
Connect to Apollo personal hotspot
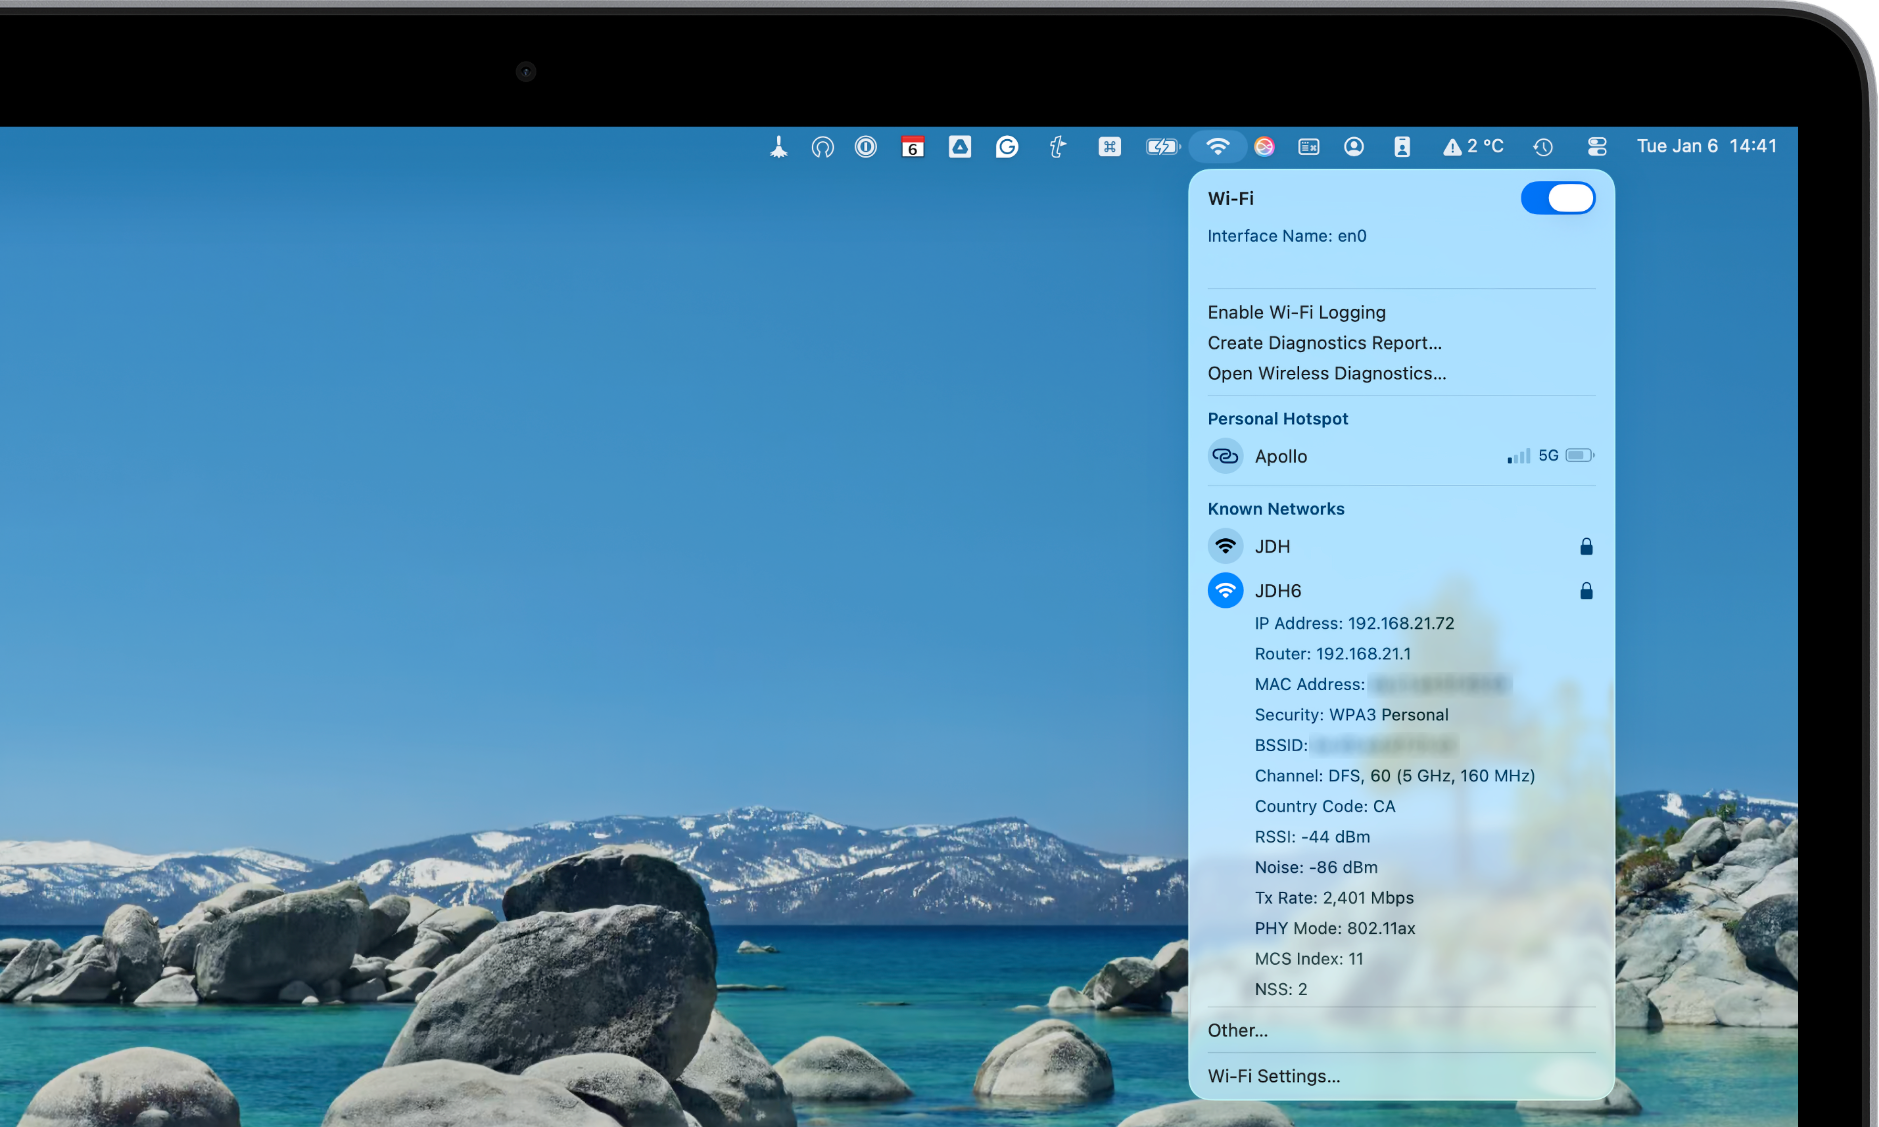[x=1281, y=456]
